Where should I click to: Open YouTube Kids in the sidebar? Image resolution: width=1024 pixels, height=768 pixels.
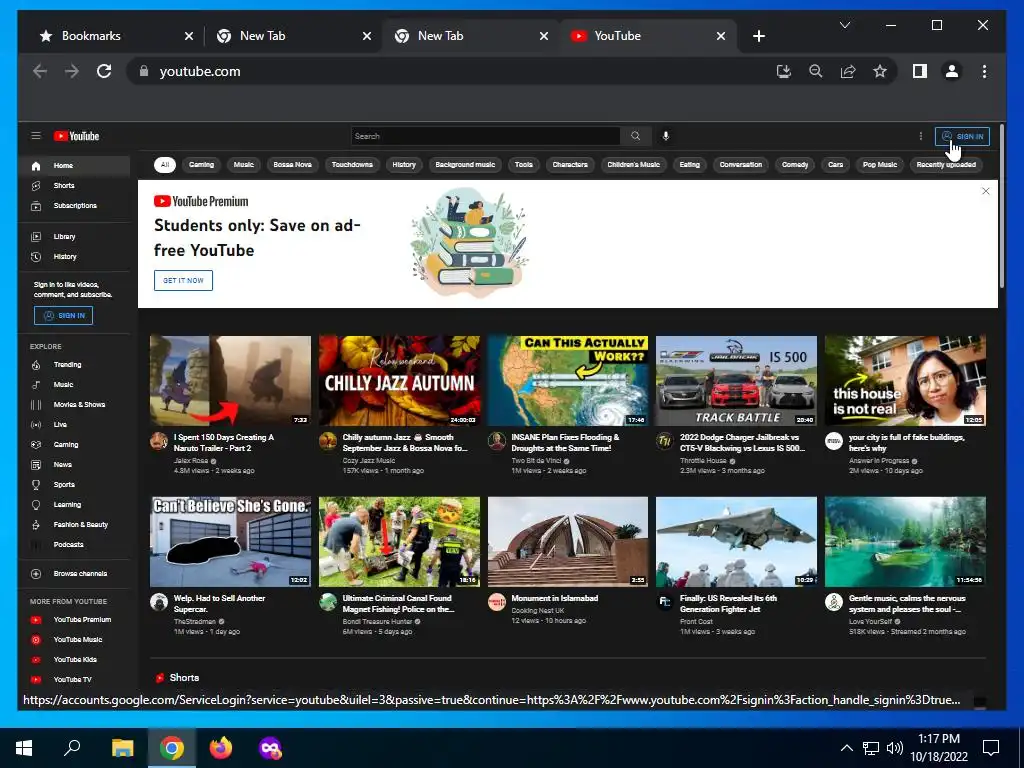(x=74, y=660)
